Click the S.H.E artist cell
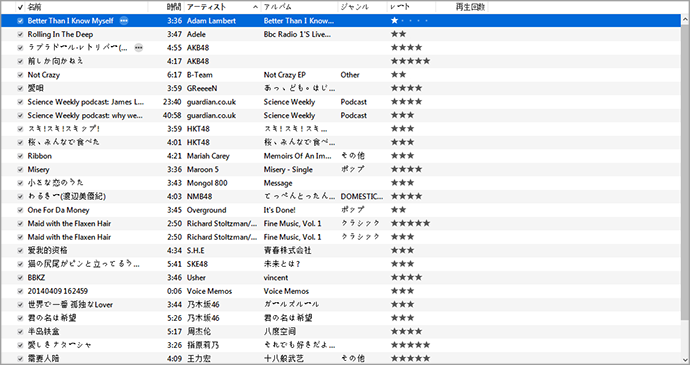Image resolution: width=690 pixels, height=365 pixels. point(195,251)
